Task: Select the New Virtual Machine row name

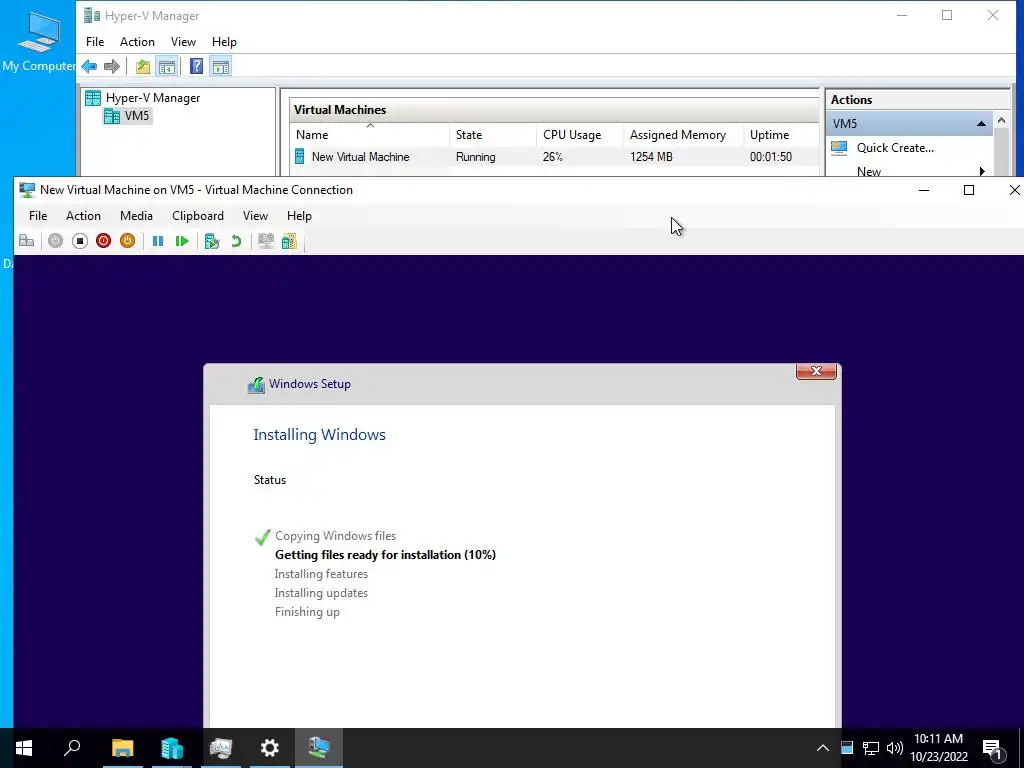Action: (x=360, y=157)
